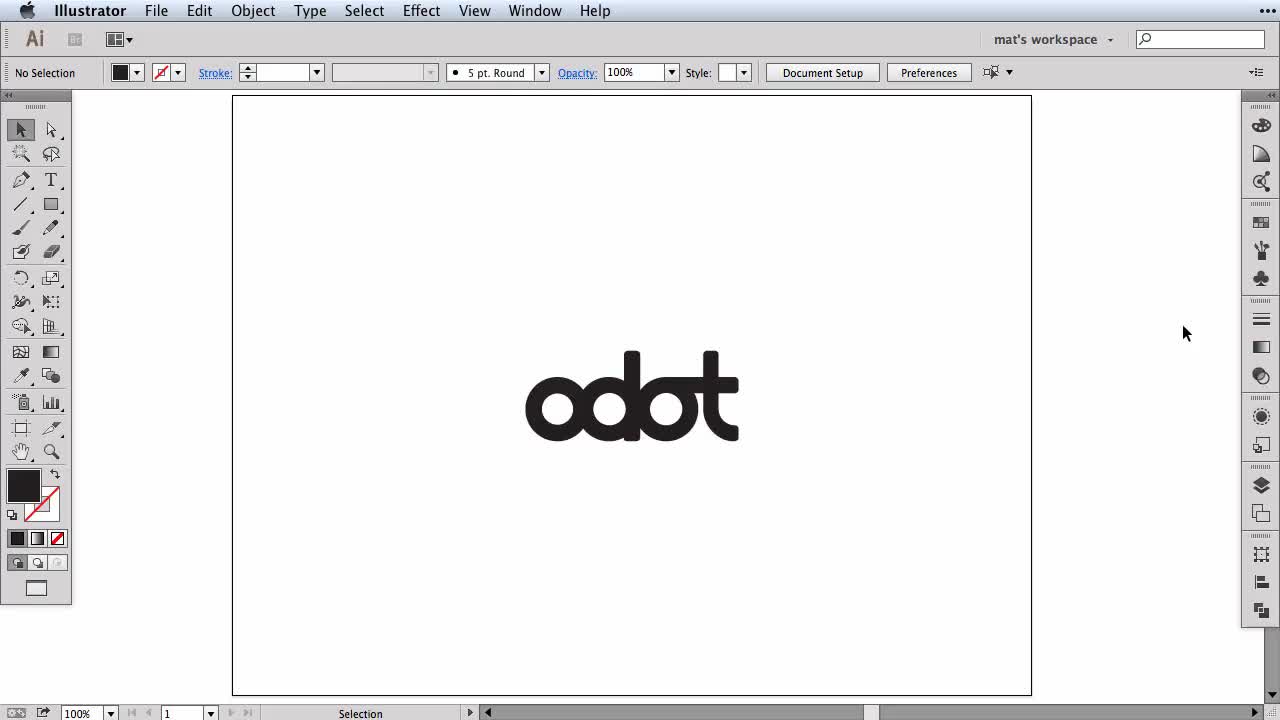This screenshot has height=720, width=1280.
Task: Select the Pen tool
Action: (21, 180)
